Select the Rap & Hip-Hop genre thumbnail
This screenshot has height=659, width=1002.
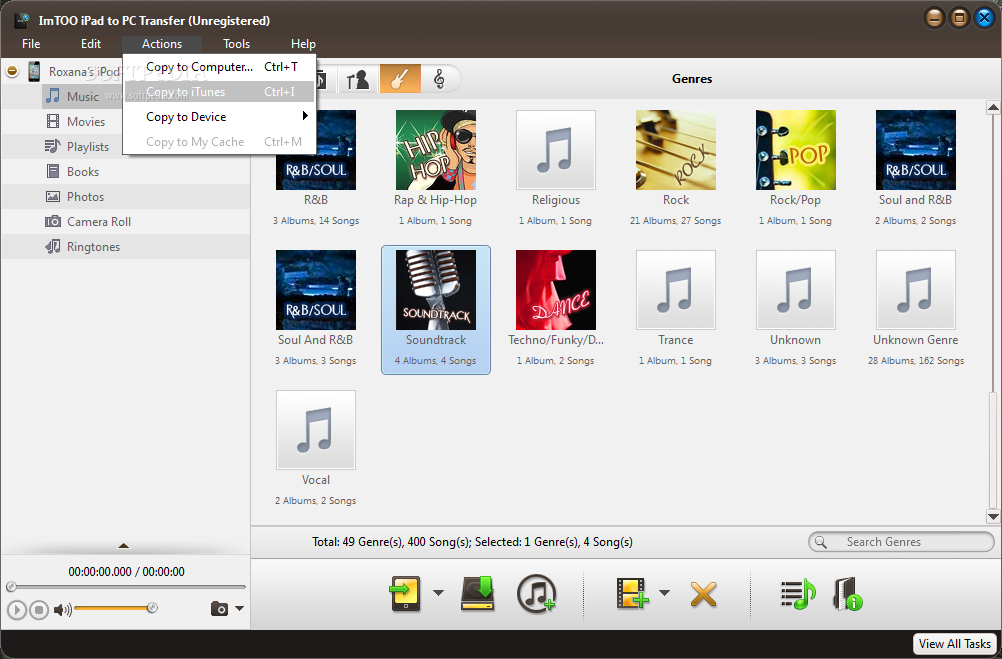[x=435, y=150]
